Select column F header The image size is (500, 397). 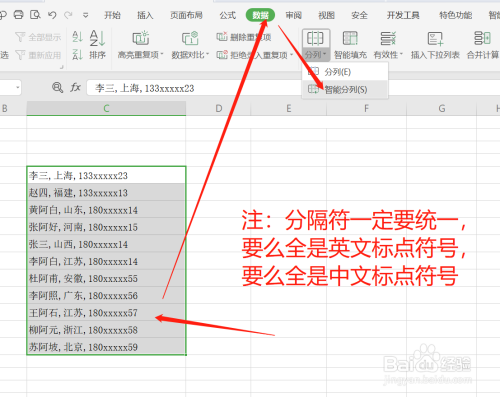coord(366,108)
